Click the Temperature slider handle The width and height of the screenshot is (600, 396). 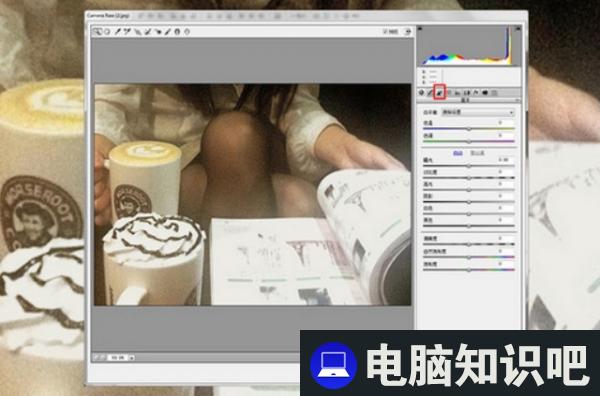coord(469,129)
